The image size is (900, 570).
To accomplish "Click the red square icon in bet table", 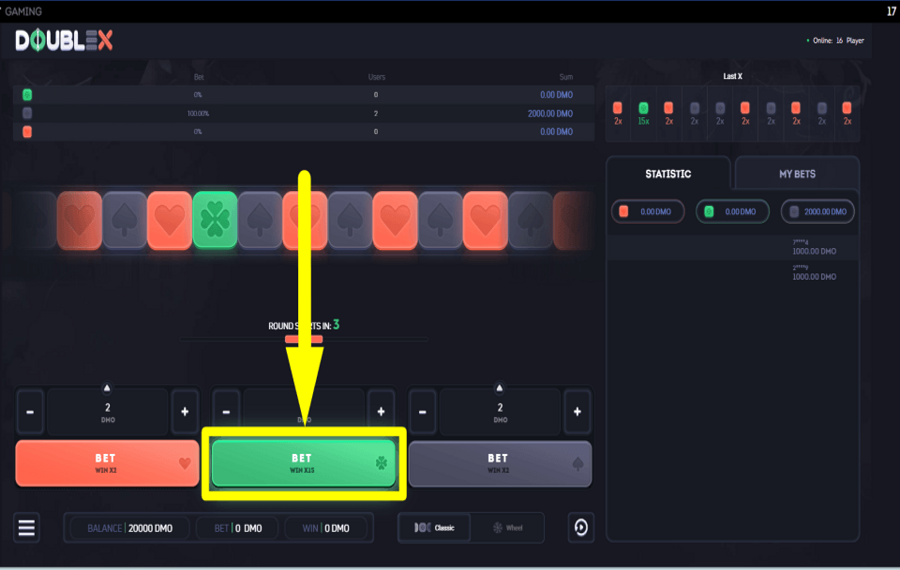I will (27, 131).
